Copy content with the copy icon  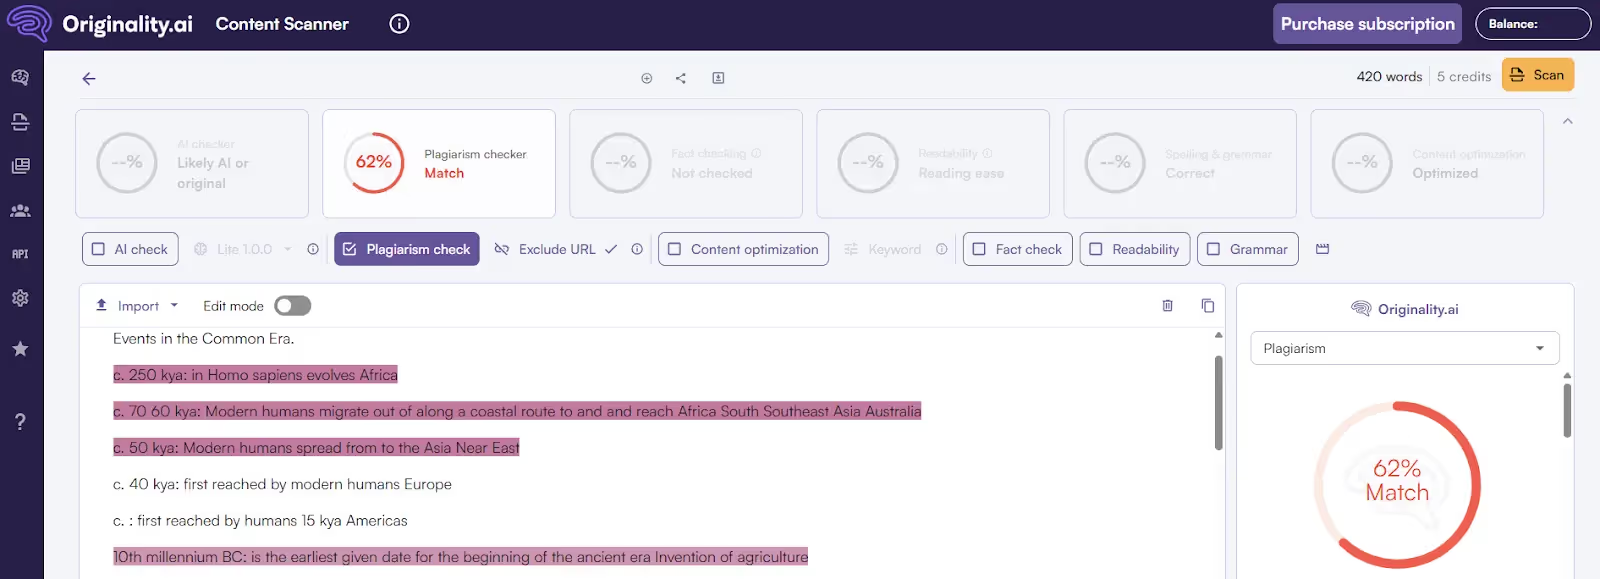click(x=1207, y=306)
